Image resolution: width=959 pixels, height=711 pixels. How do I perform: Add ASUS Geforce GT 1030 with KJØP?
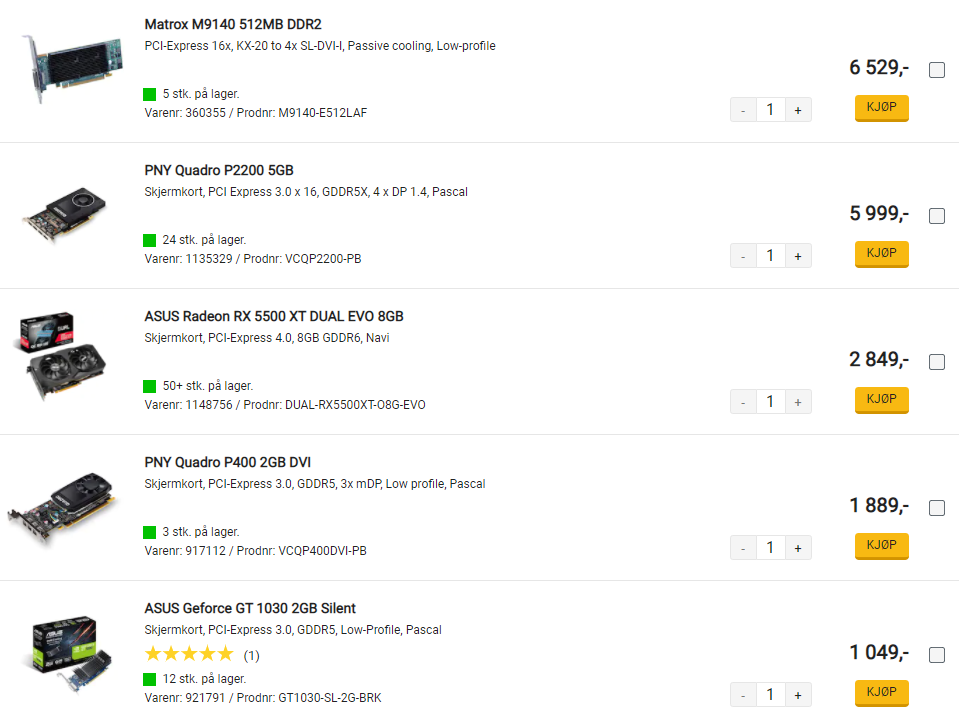(881, 693)
